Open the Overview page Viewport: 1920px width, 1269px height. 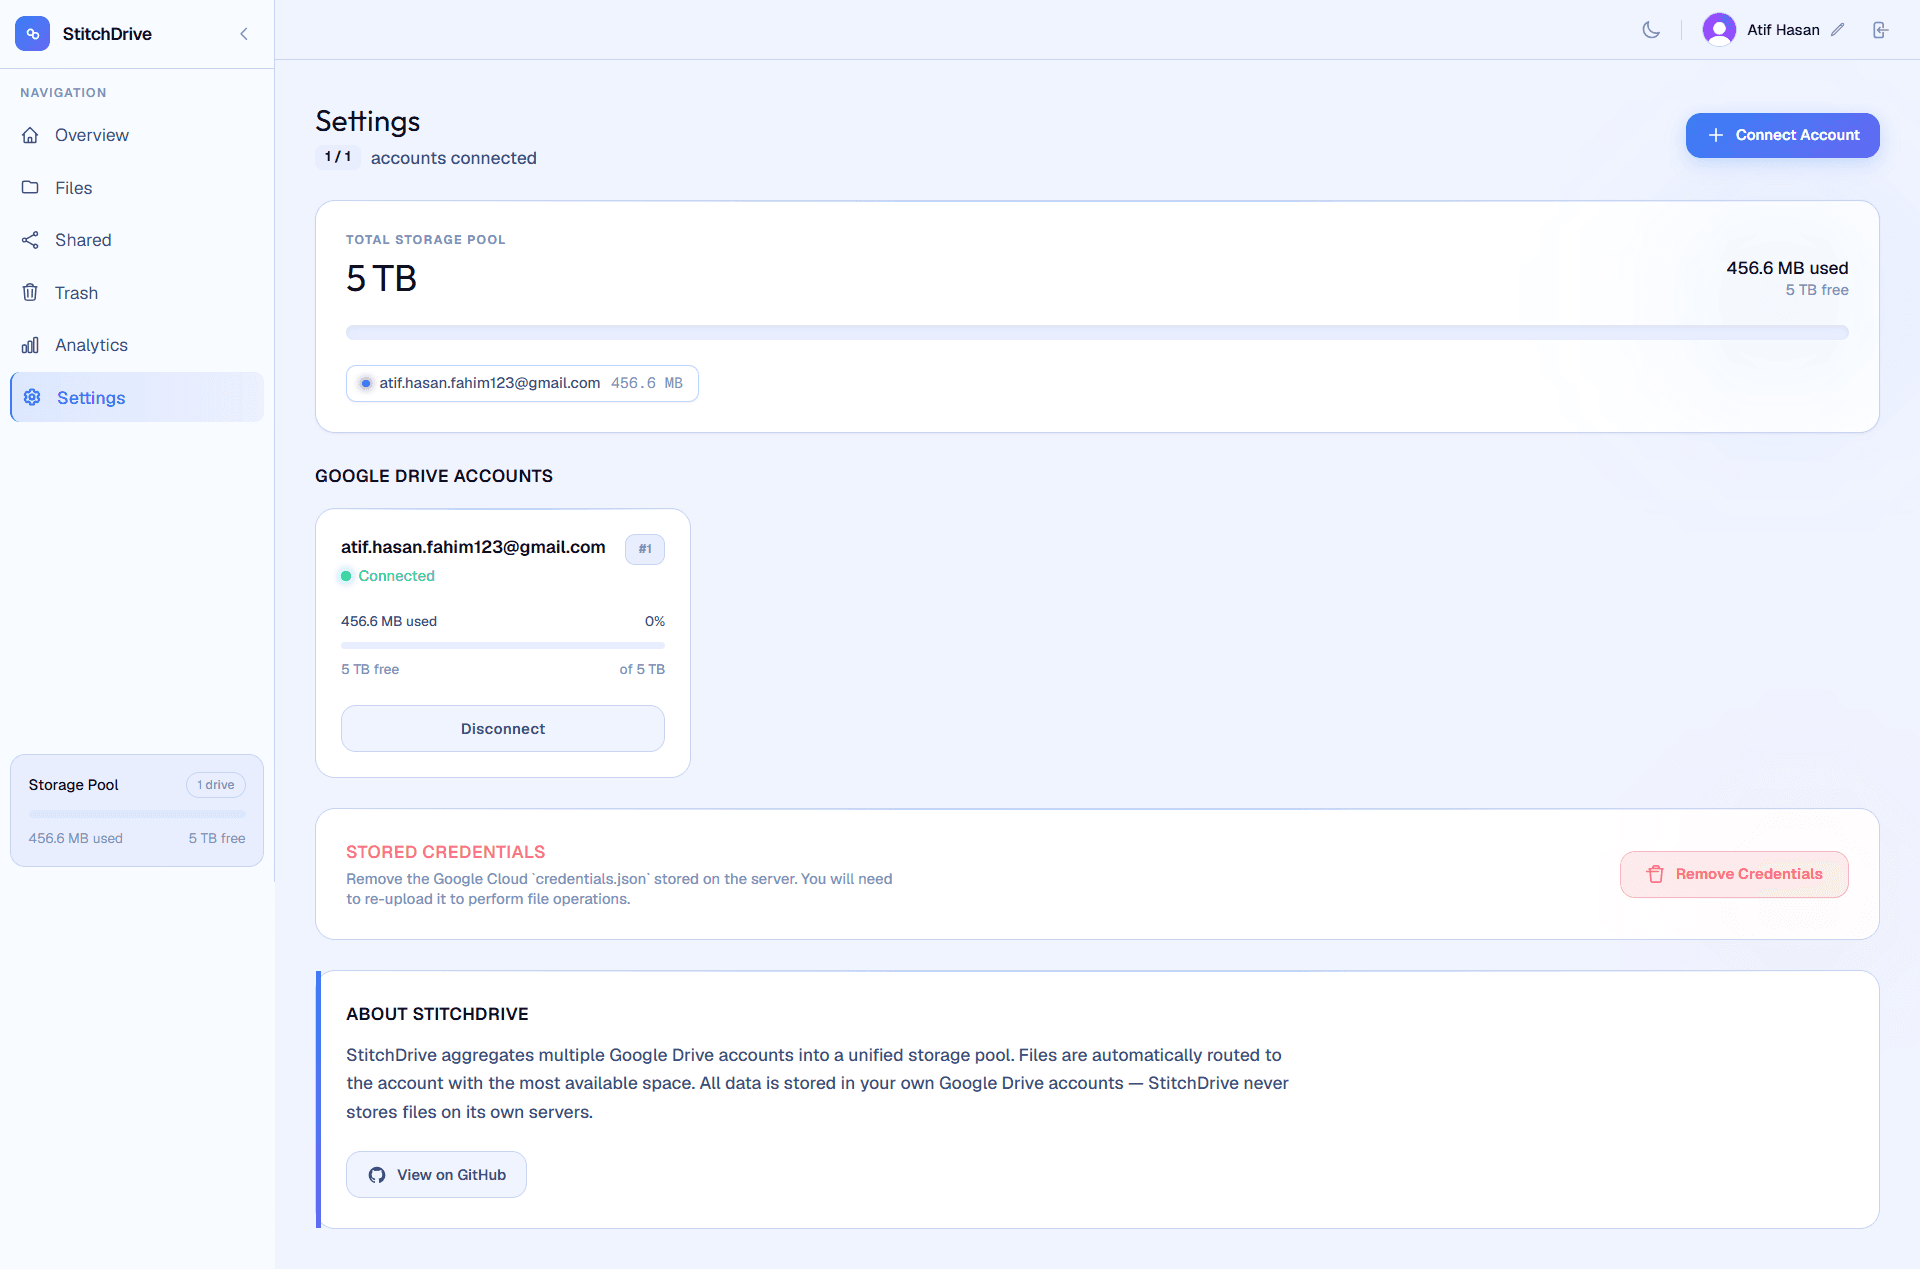(x=137, y=135)
